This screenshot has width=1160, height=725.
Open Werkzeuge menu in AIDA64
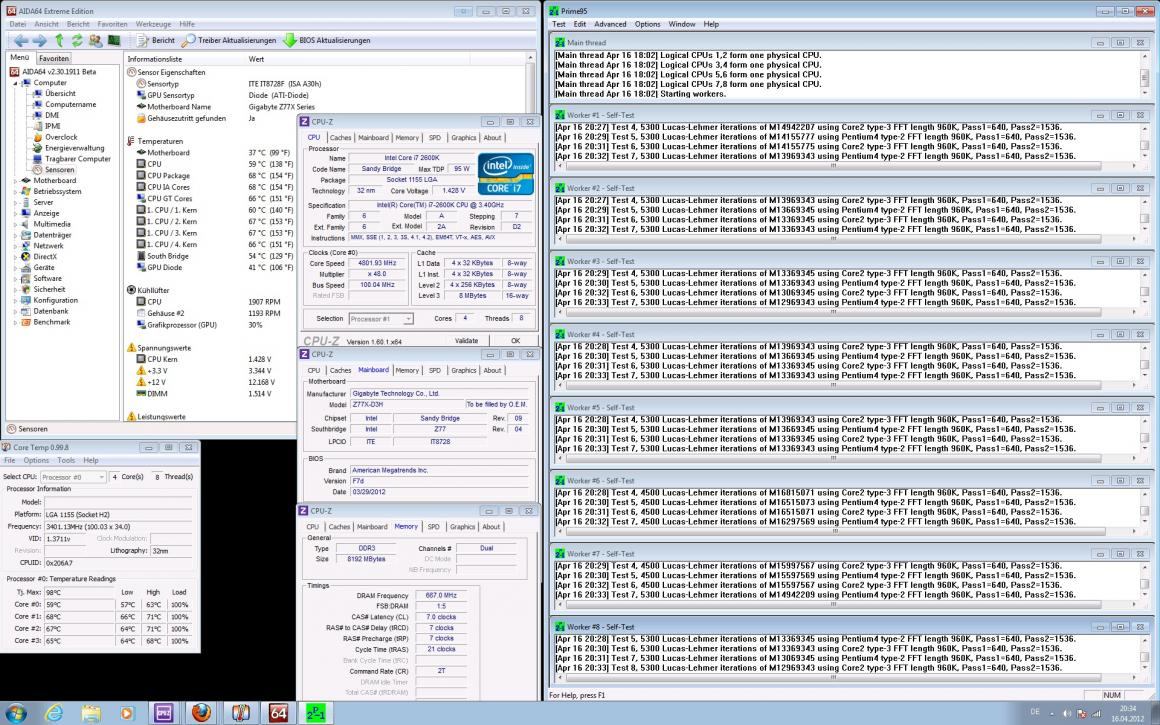[153, 24]
